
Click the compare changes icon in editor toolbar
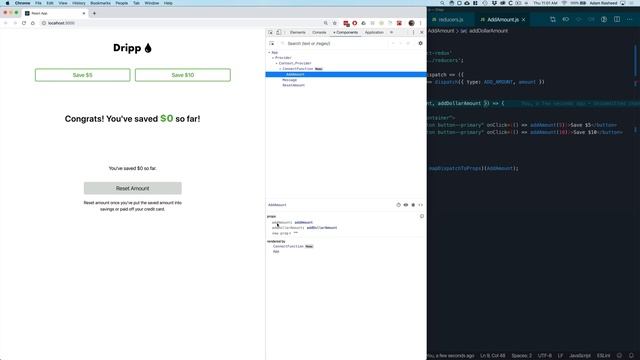[x=553, y=20]
